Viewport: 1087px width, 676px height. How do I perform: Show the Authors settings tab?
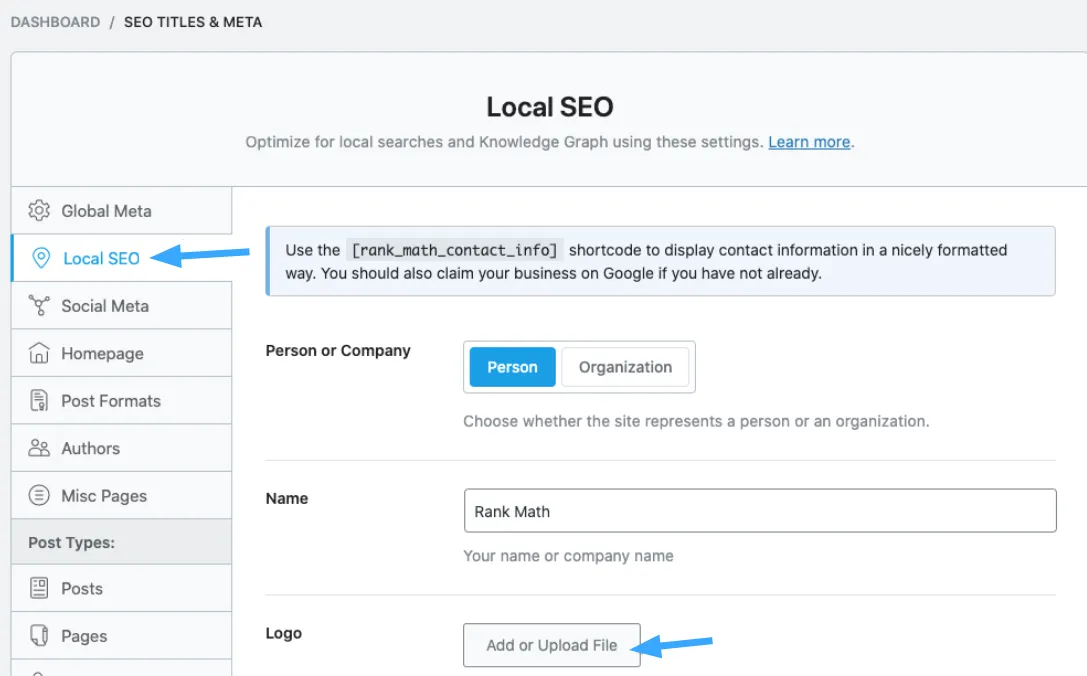click(x=121, y=448)
